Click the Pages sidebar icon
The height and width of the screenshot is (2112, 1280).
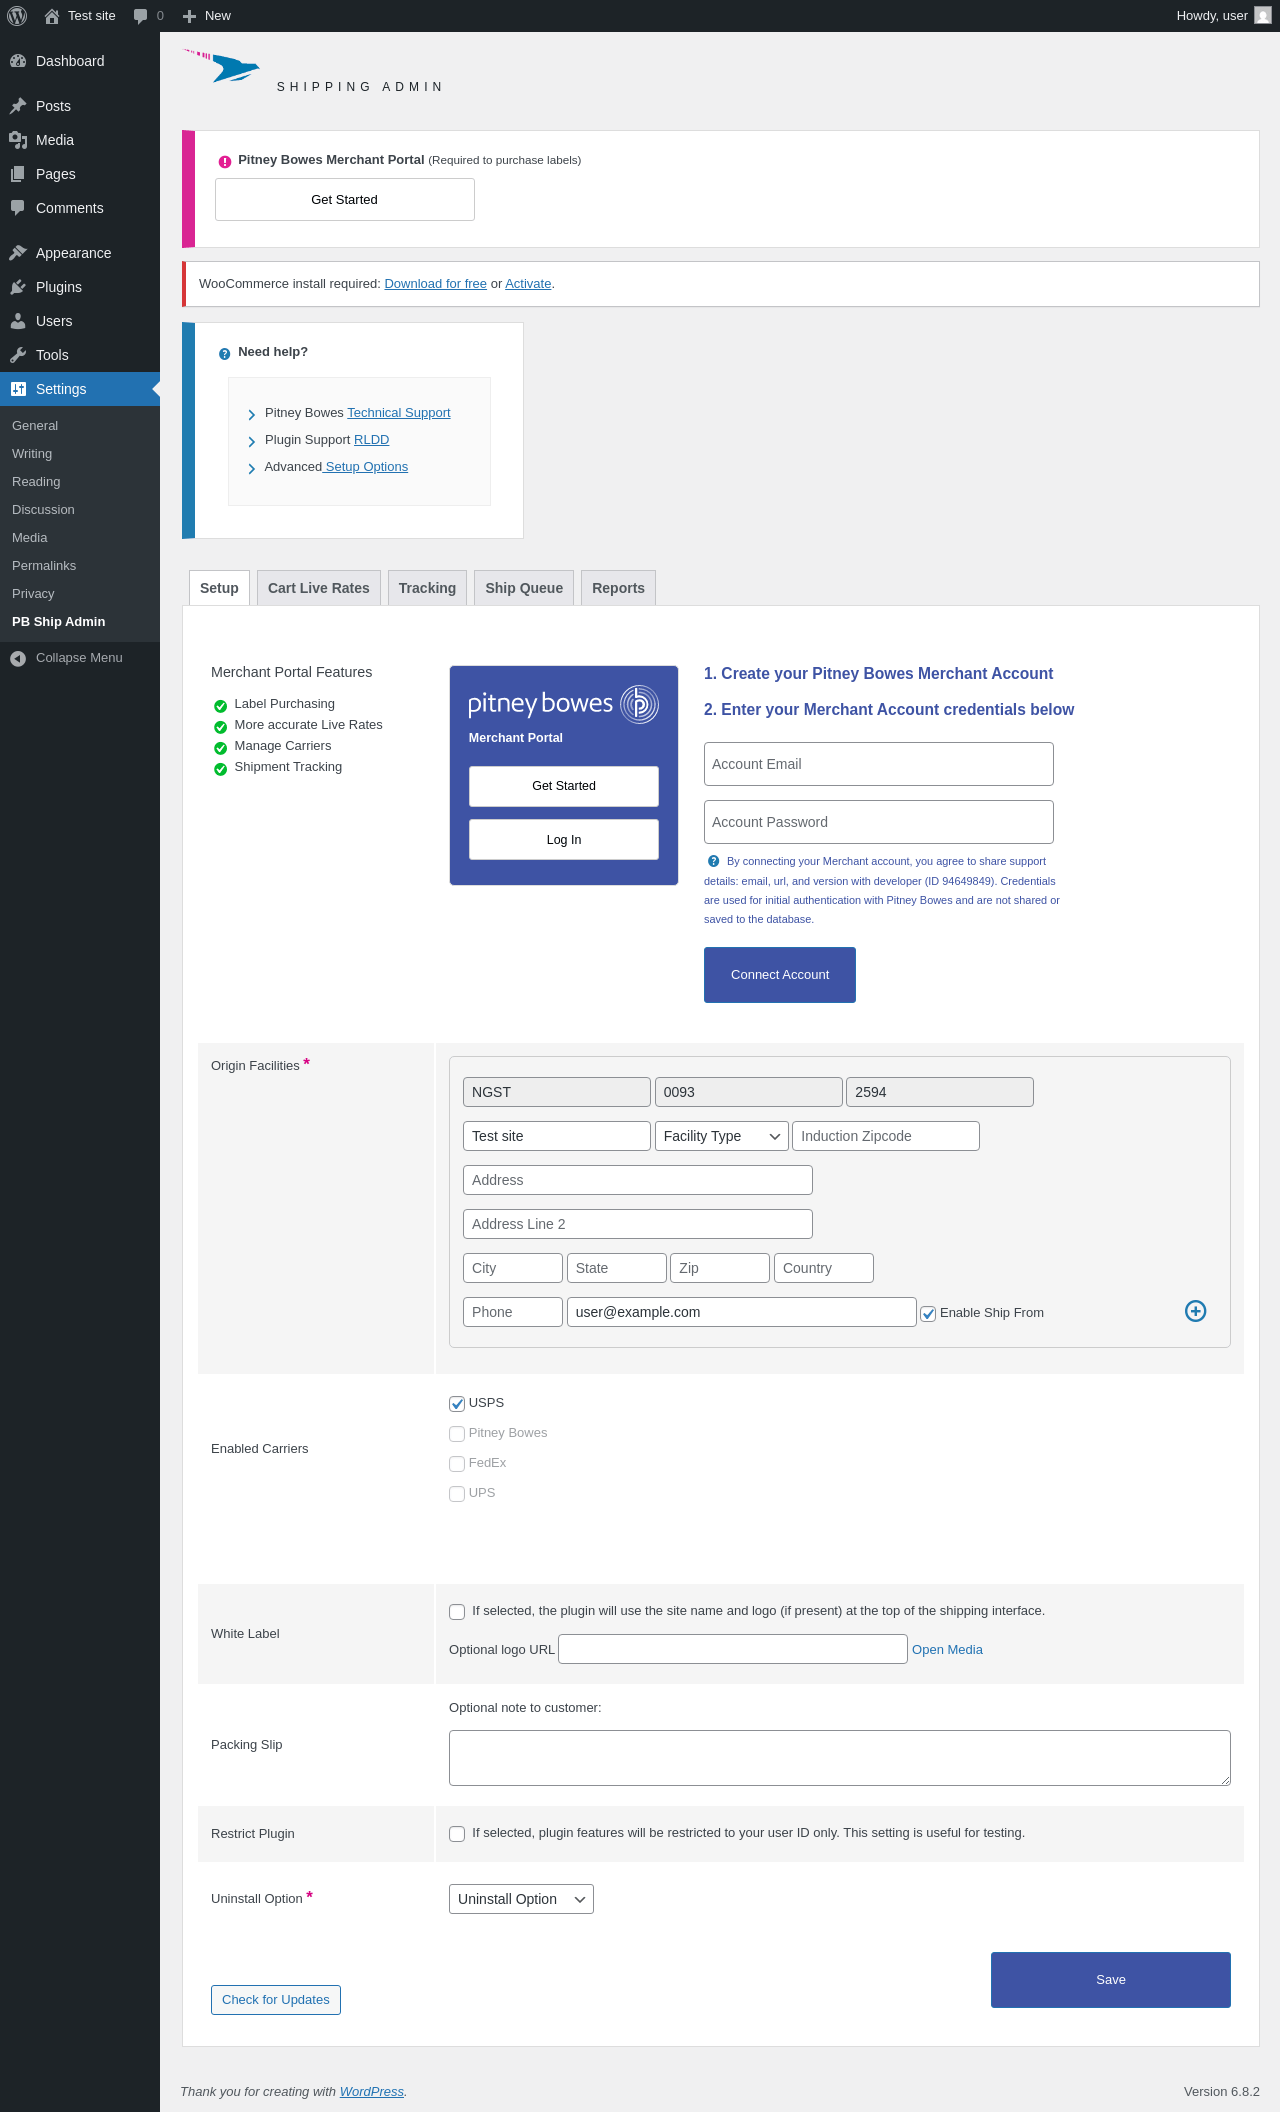click(x=18, y=174)
